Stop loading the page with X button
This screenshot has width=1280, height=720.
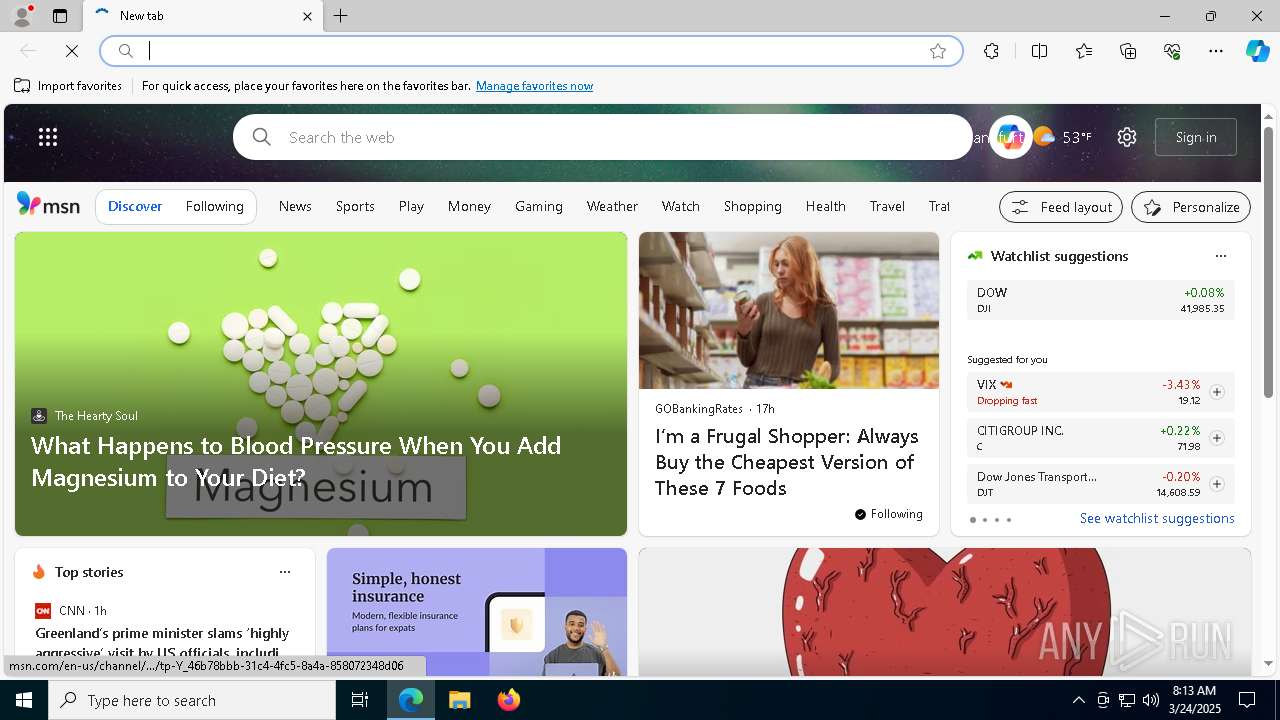click(72, 51)
